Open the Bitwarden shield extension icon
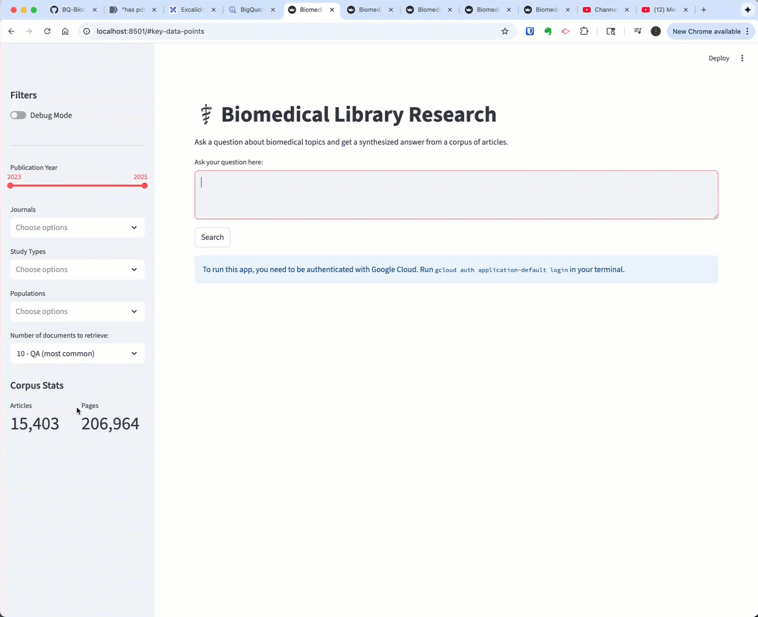 (x=530, y=31)
